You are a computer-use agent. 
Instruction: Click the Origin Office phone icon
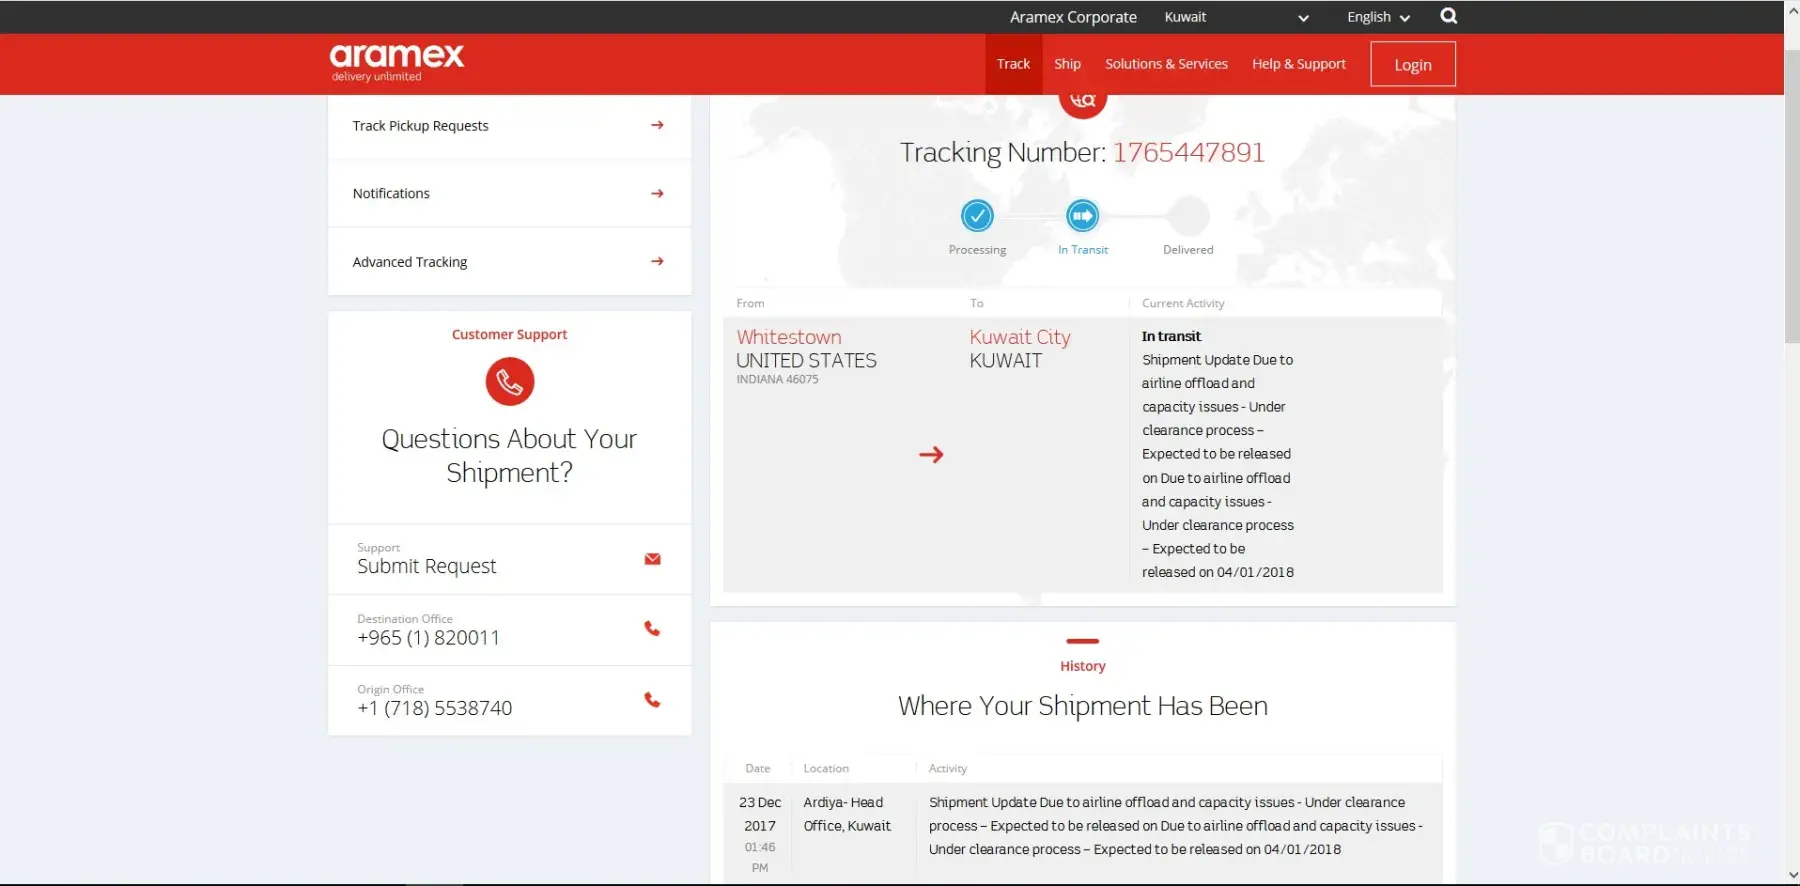[x=652, y=700]
